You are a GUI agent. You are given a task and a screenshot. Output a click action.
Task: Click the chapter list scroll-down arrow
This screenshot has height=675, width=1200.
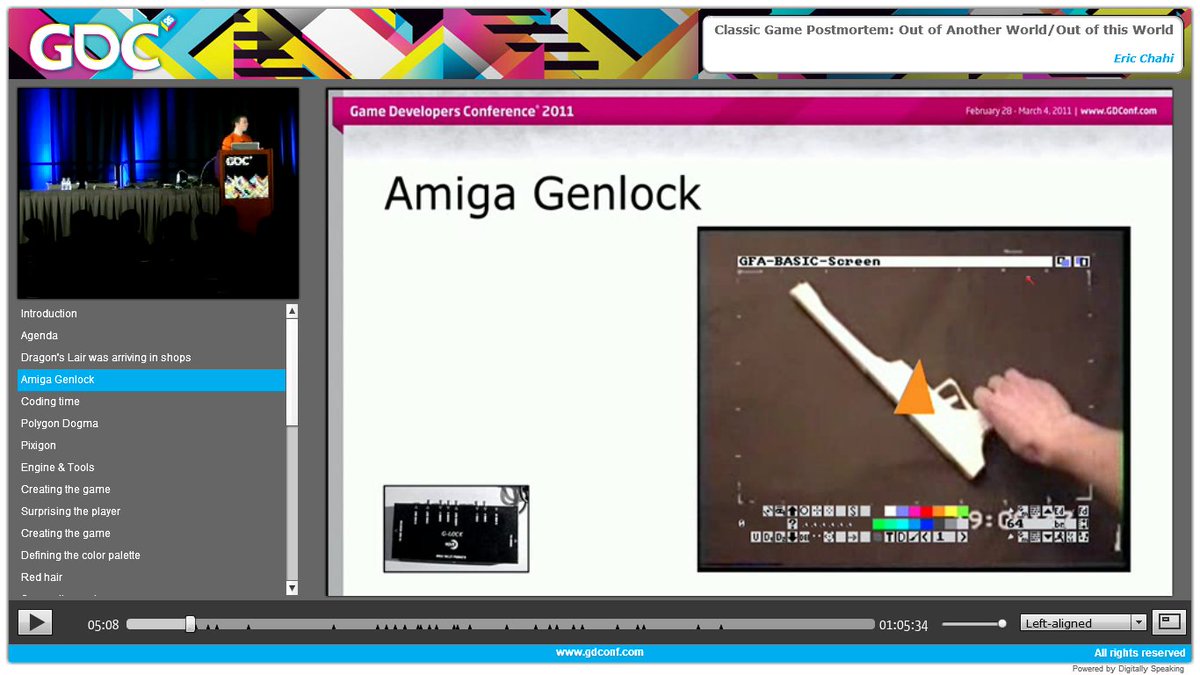click(292, 588)
